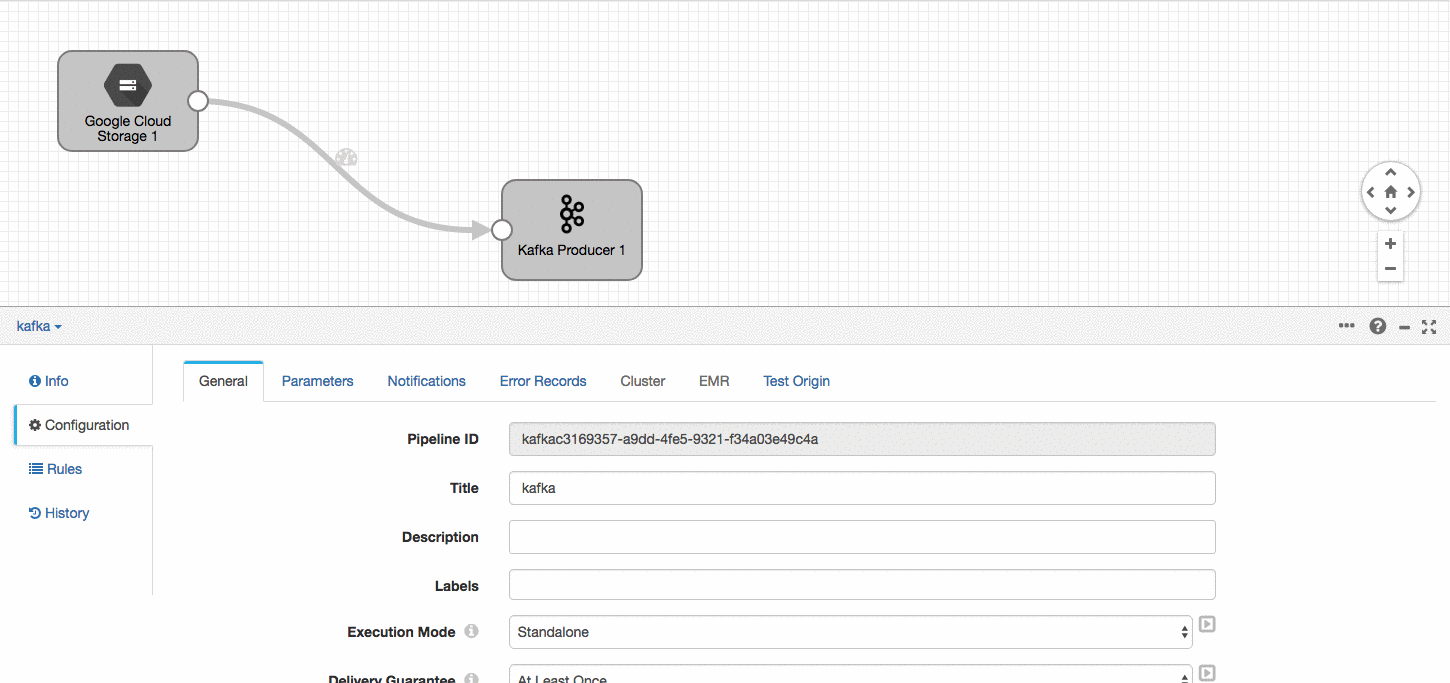Pan canvas down with the navigation arrow
The width and height of the screenshot is (1450, 683).
1390,211
